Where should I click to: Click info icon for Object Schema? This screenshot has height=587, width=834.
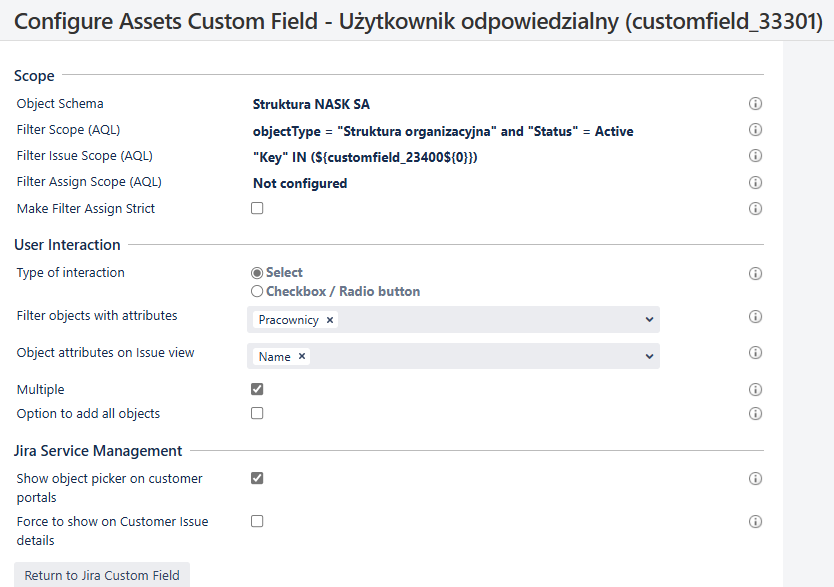coord(755,104)
